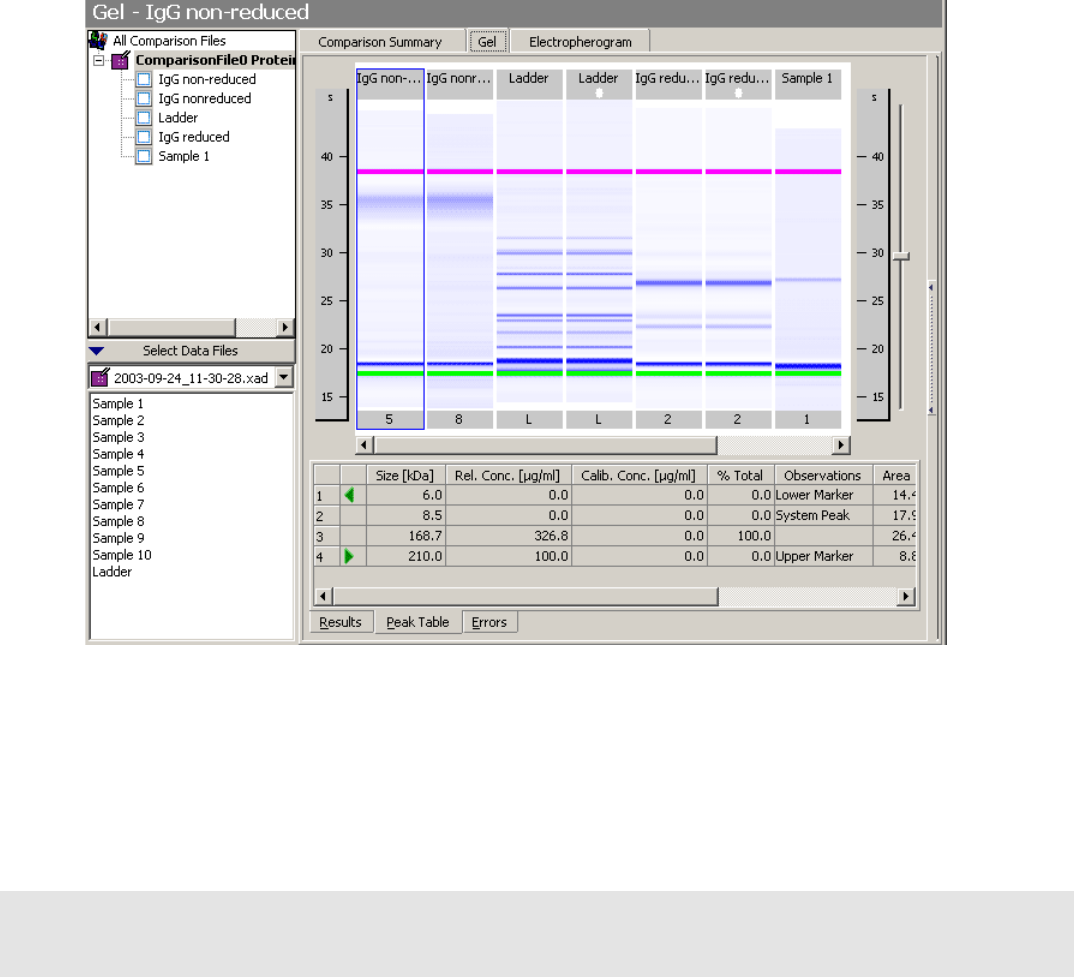Click the green lower marker arrow icon
Viewport: 1074px width, 977px height.
point(349,495)
